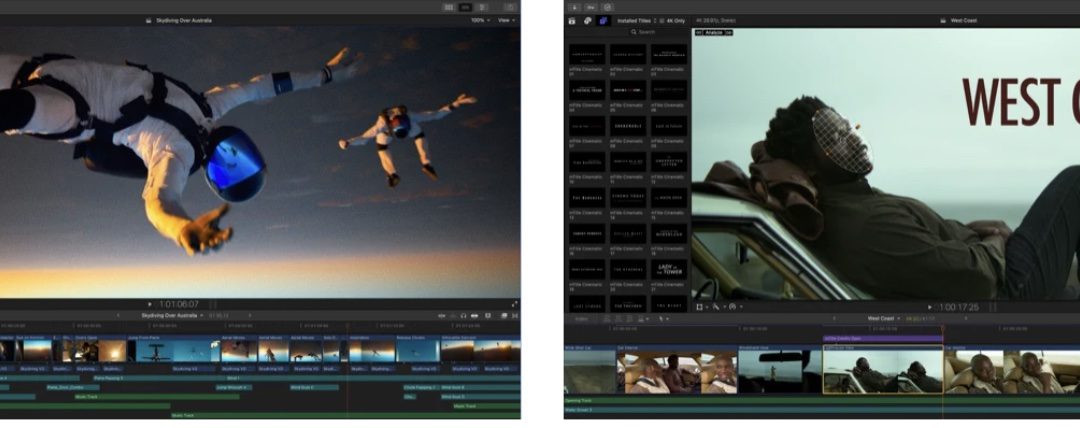Select the mTitle Cinematic 01 thumbnail
1080x428 pixels.
click(587, 54)
